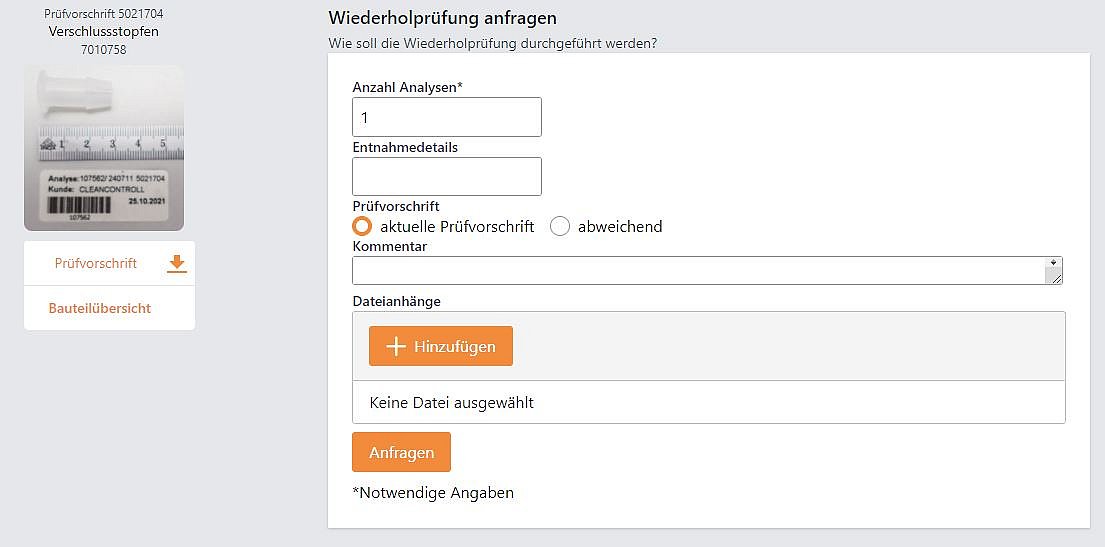The image size is (1105, 547).
Task: Click the resize grip of the Kommentar box
Action: coord(1053,278)
